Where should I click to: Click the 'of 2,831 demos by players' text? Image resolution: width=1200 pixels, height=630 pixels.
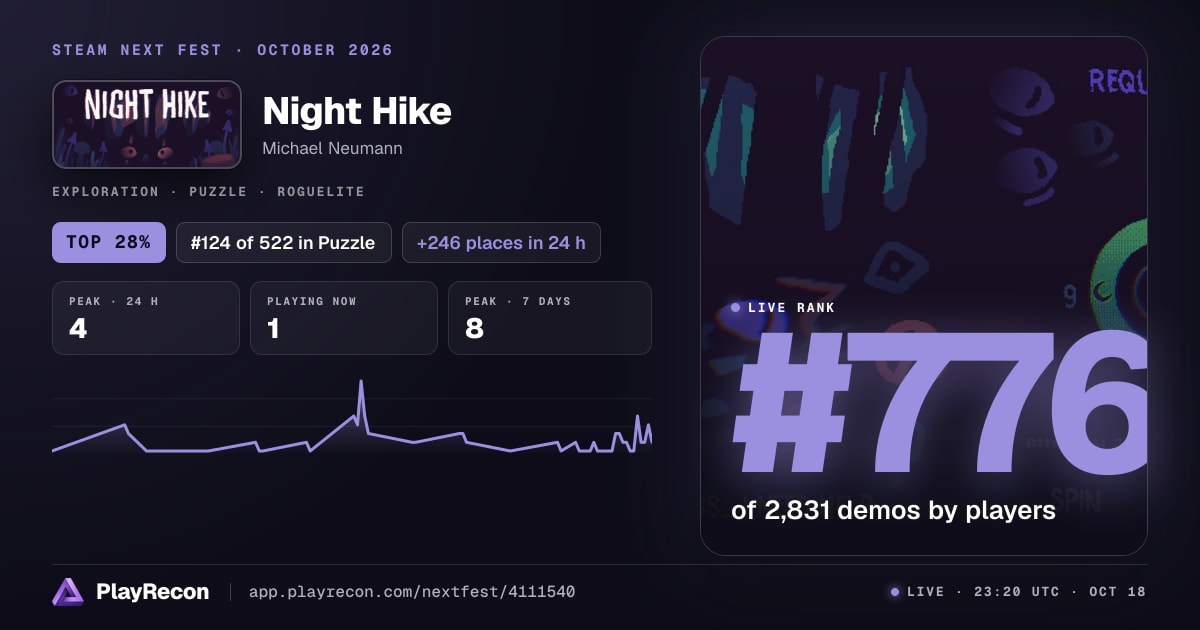(x=894, y=510)
